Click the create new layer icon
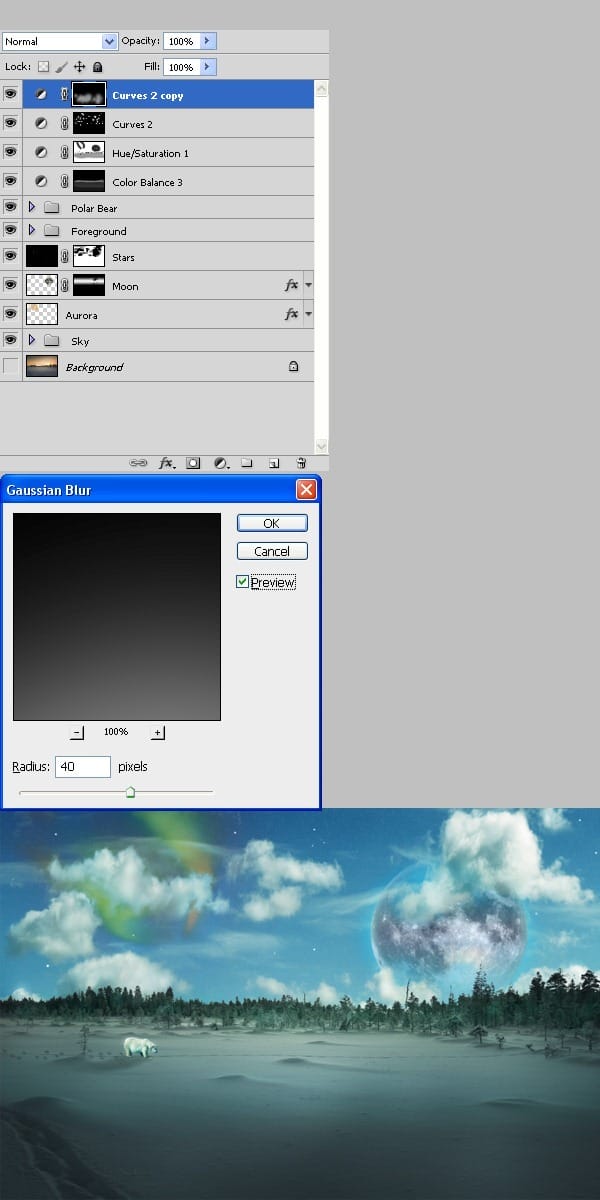600x1200 pixels. pos(273,463)
